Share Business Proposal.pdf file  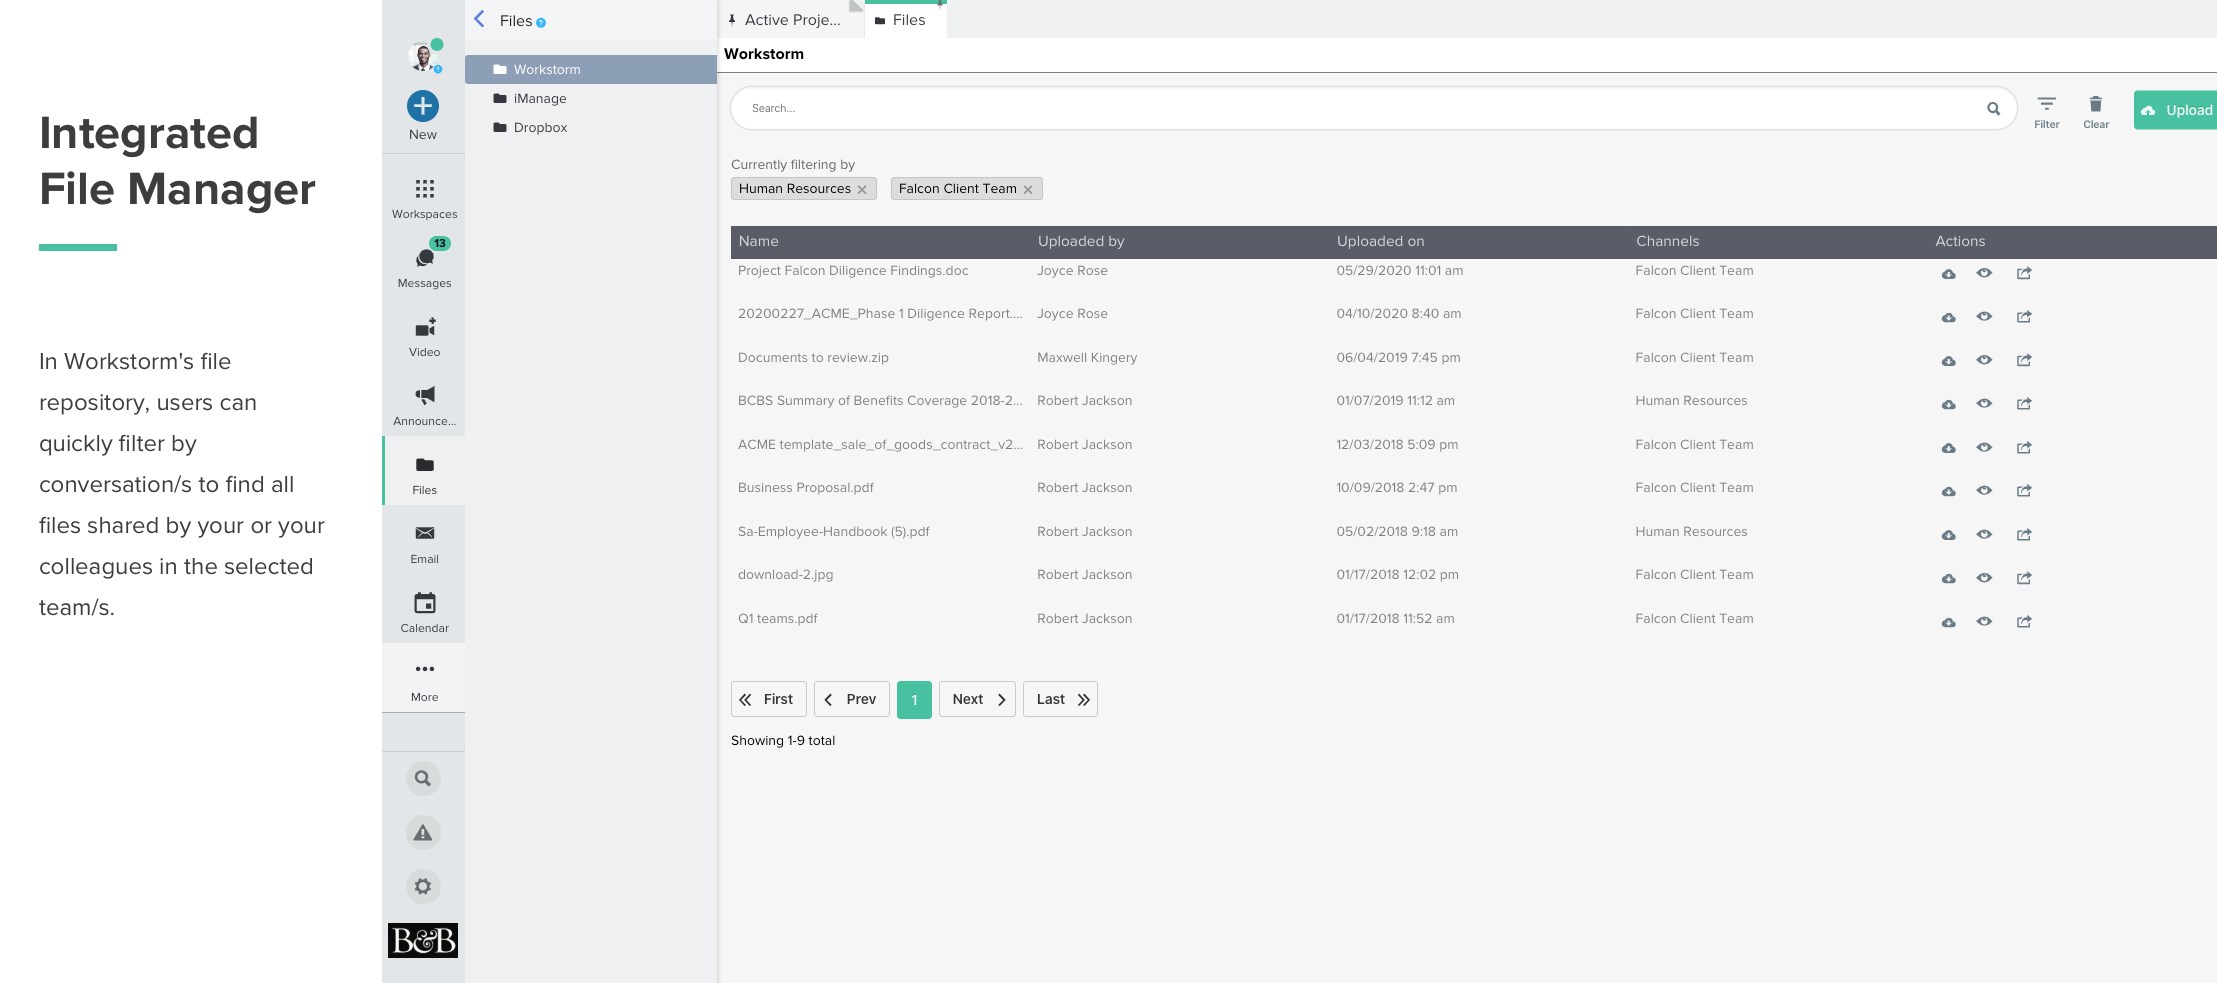point(2024,490)
